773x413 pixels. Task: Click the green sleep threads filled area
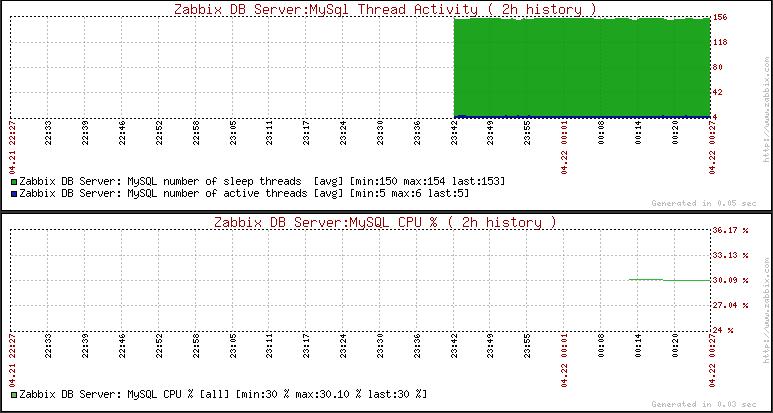click(582, 68)
